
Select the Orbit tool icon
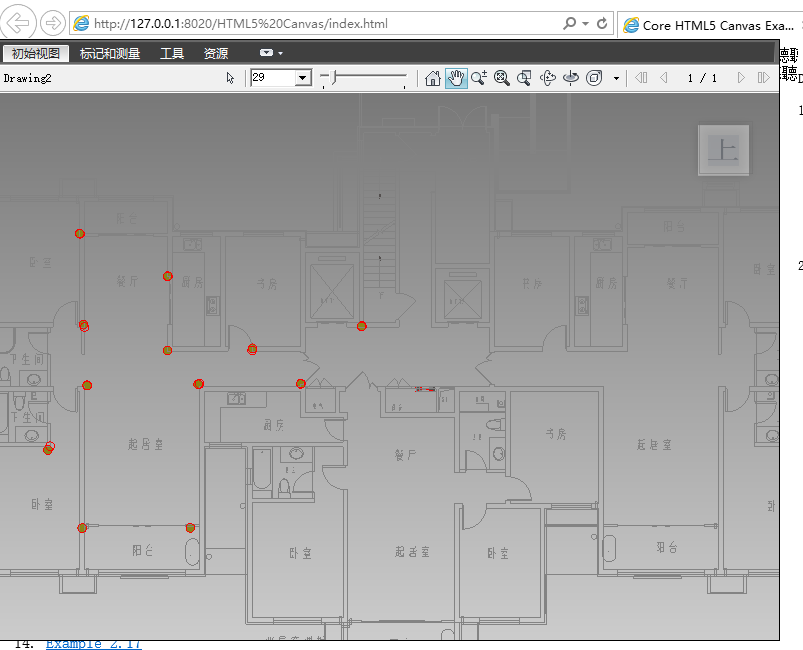pos(548,78)
